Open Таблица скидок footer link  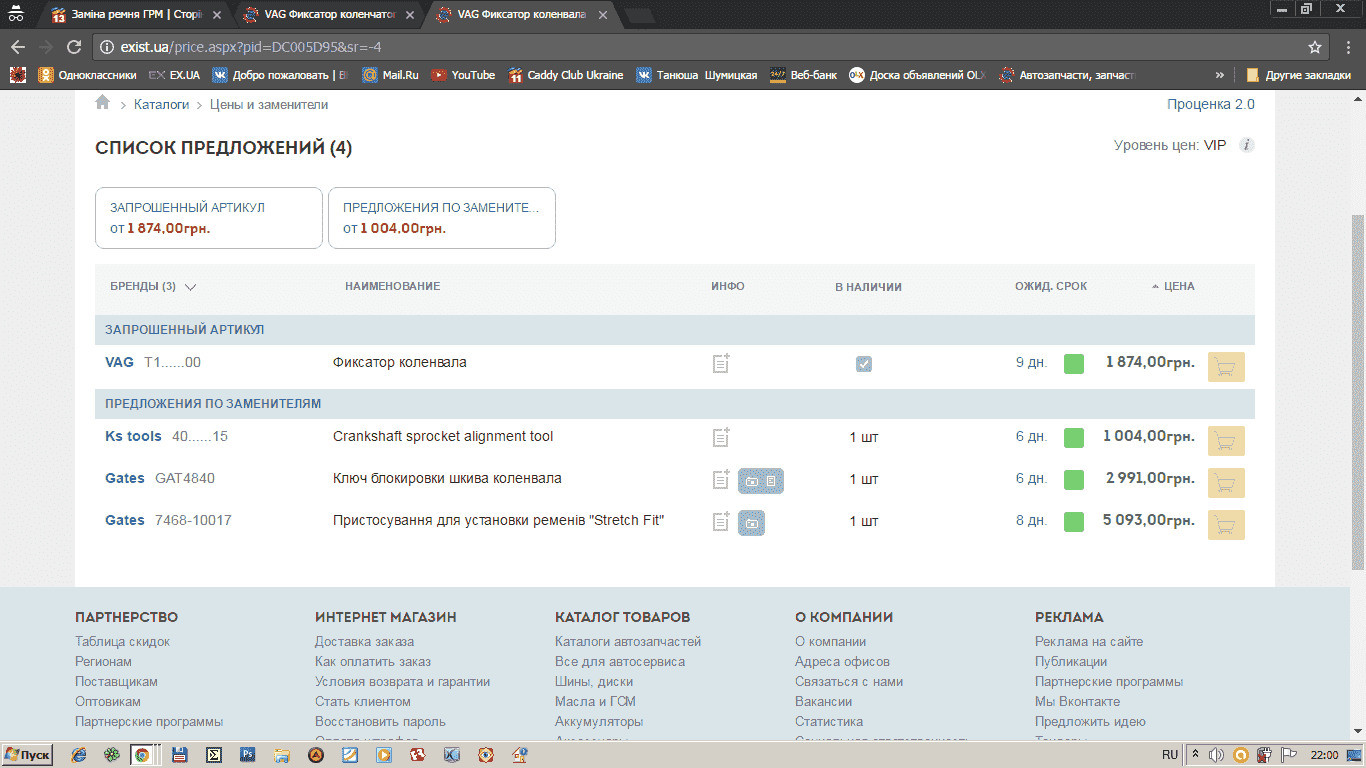pos(122,641)
